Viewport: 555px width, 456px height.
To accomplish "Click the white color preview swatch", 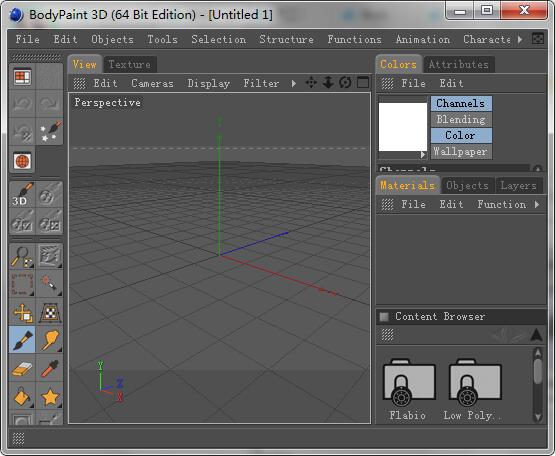I will coord(403,127).
